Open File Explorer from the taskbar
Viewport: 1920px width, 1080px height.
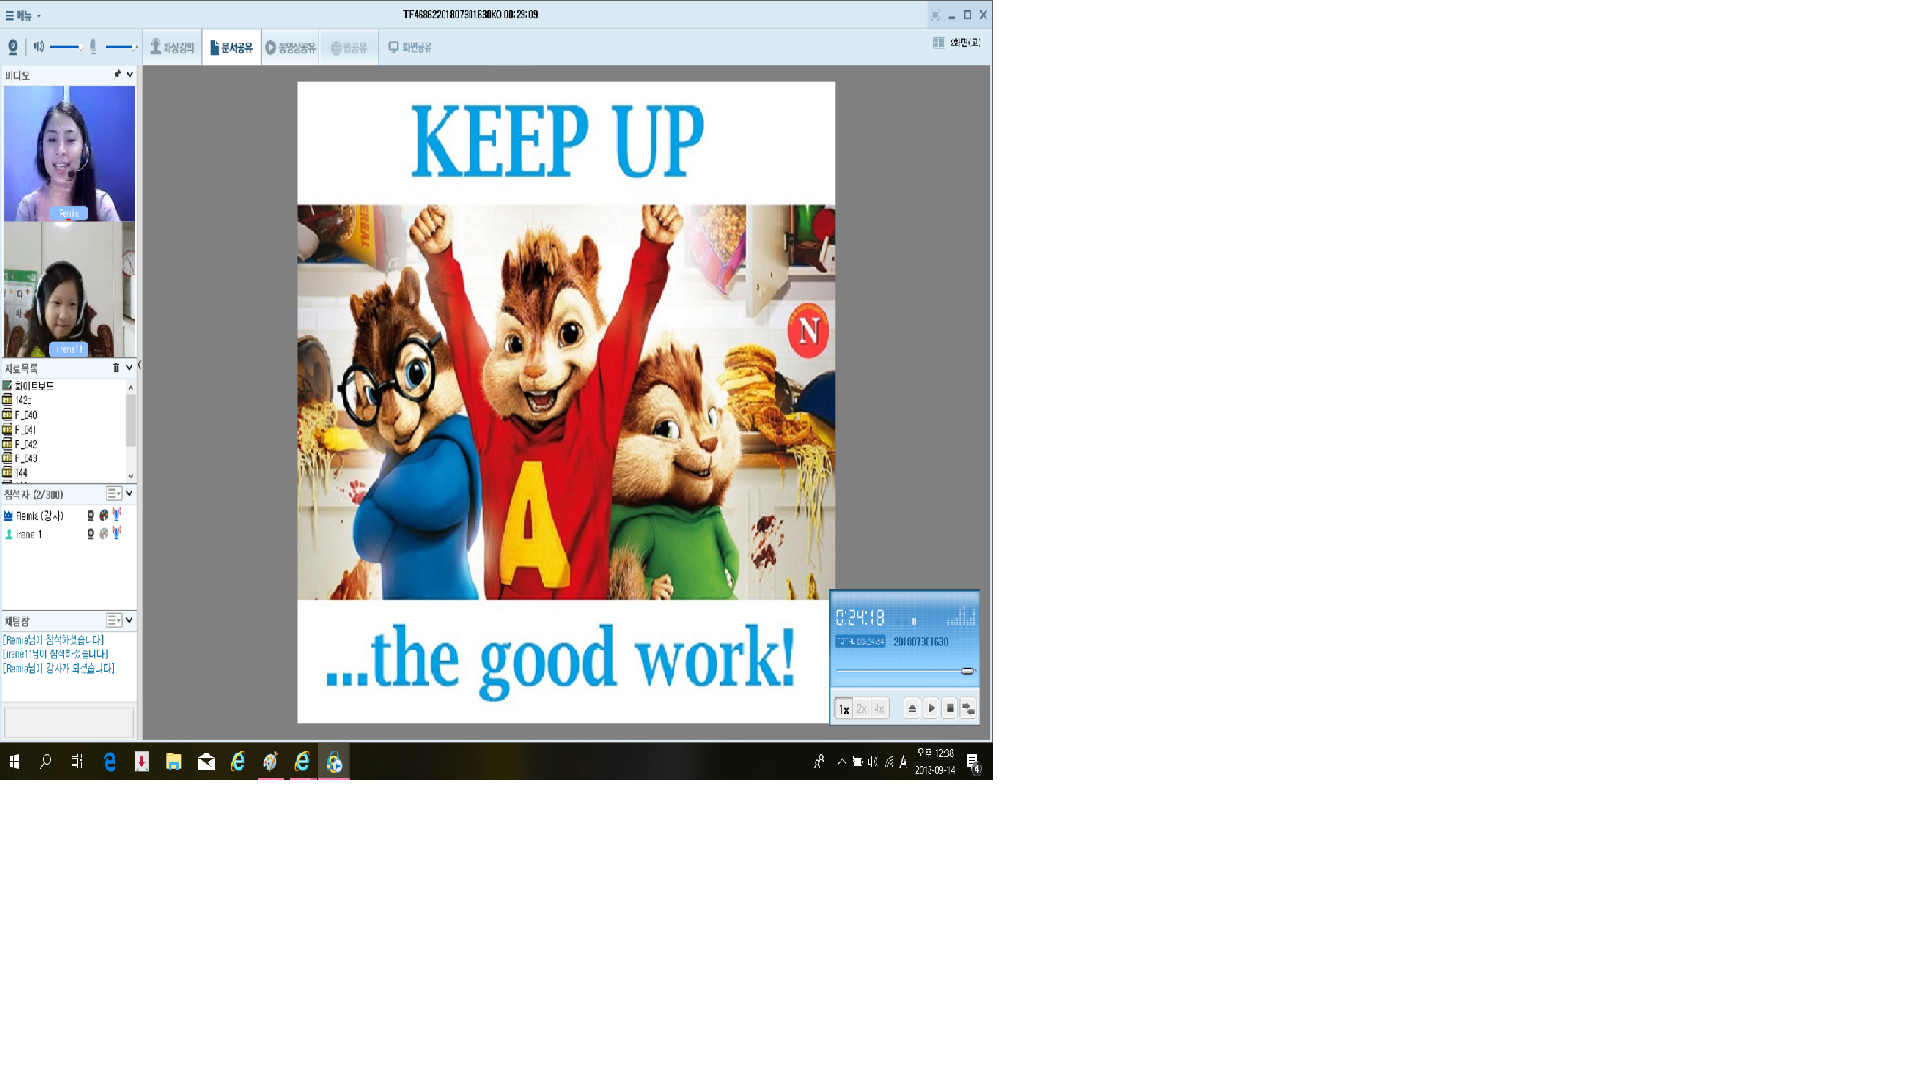[174, 762]
